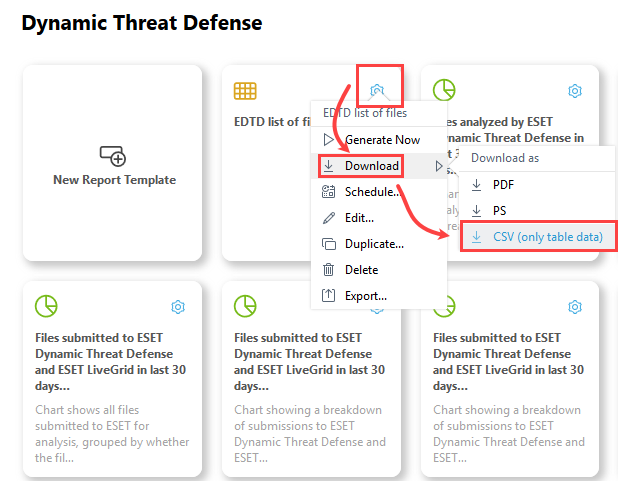Click the New Report Template icon
This screenshot has height=481, width=618.
click(113, 156)
